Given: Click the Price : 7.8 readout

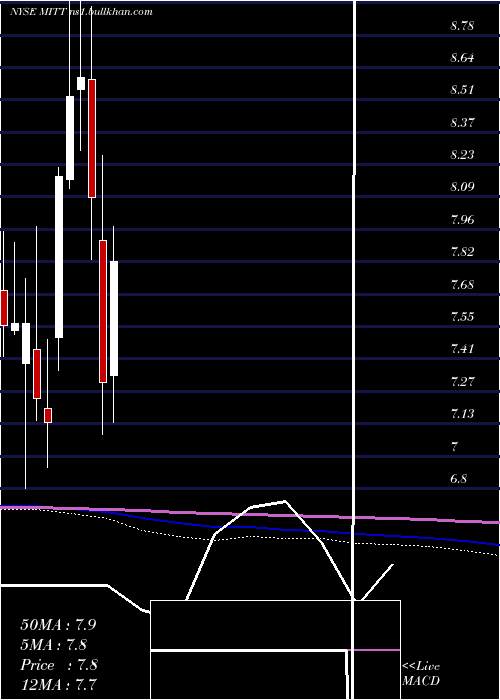Looking at the screenshot, I should [58, 664].
